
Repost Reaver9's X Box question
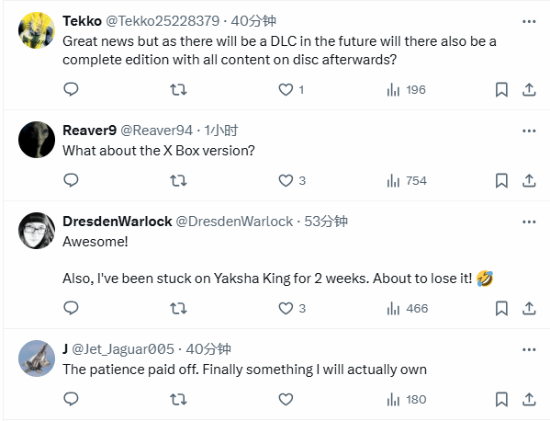(x=179, y=181)
